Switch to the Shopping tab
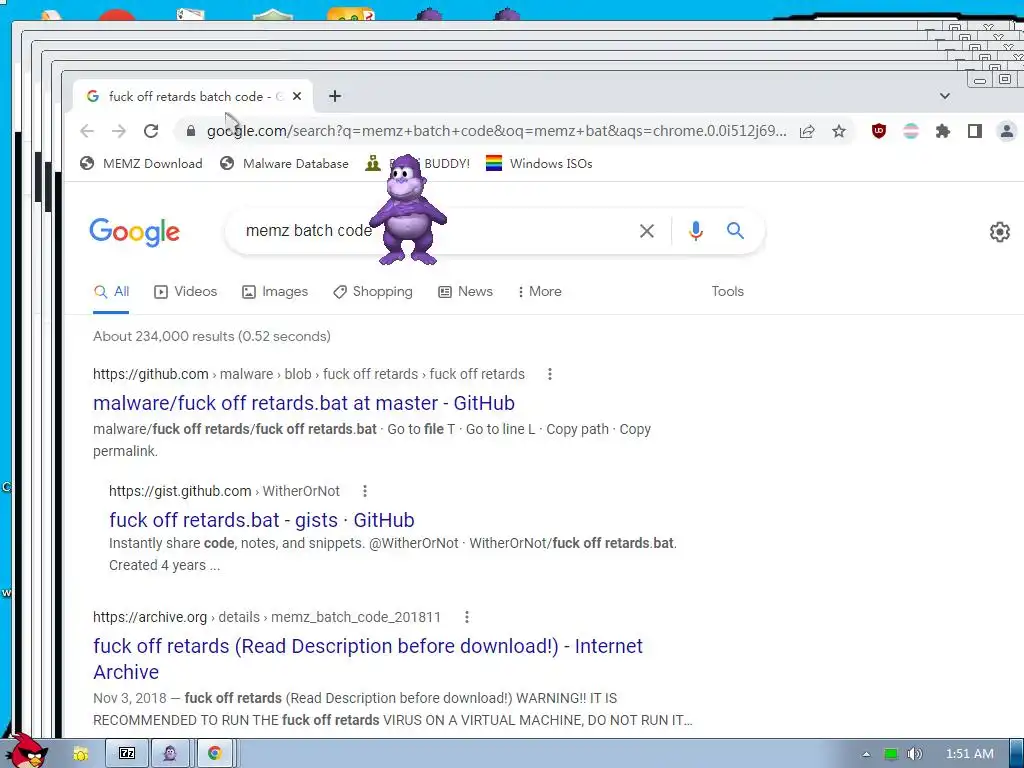 pos(373,292)
